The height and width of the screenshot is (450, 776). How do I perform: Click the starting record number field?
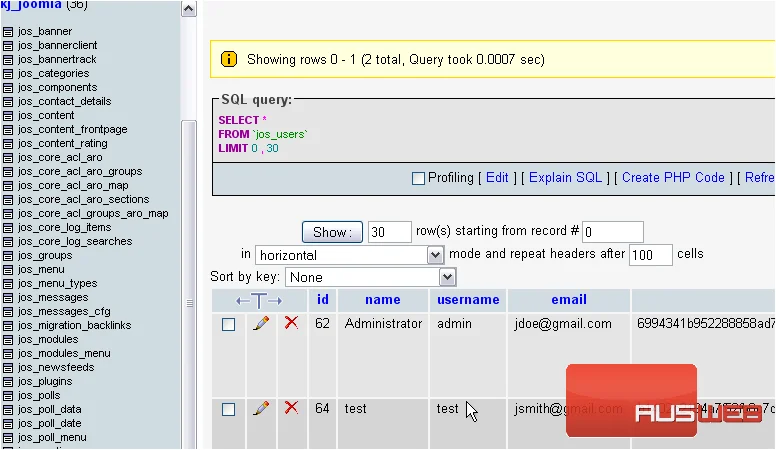(x=613, y=232)
